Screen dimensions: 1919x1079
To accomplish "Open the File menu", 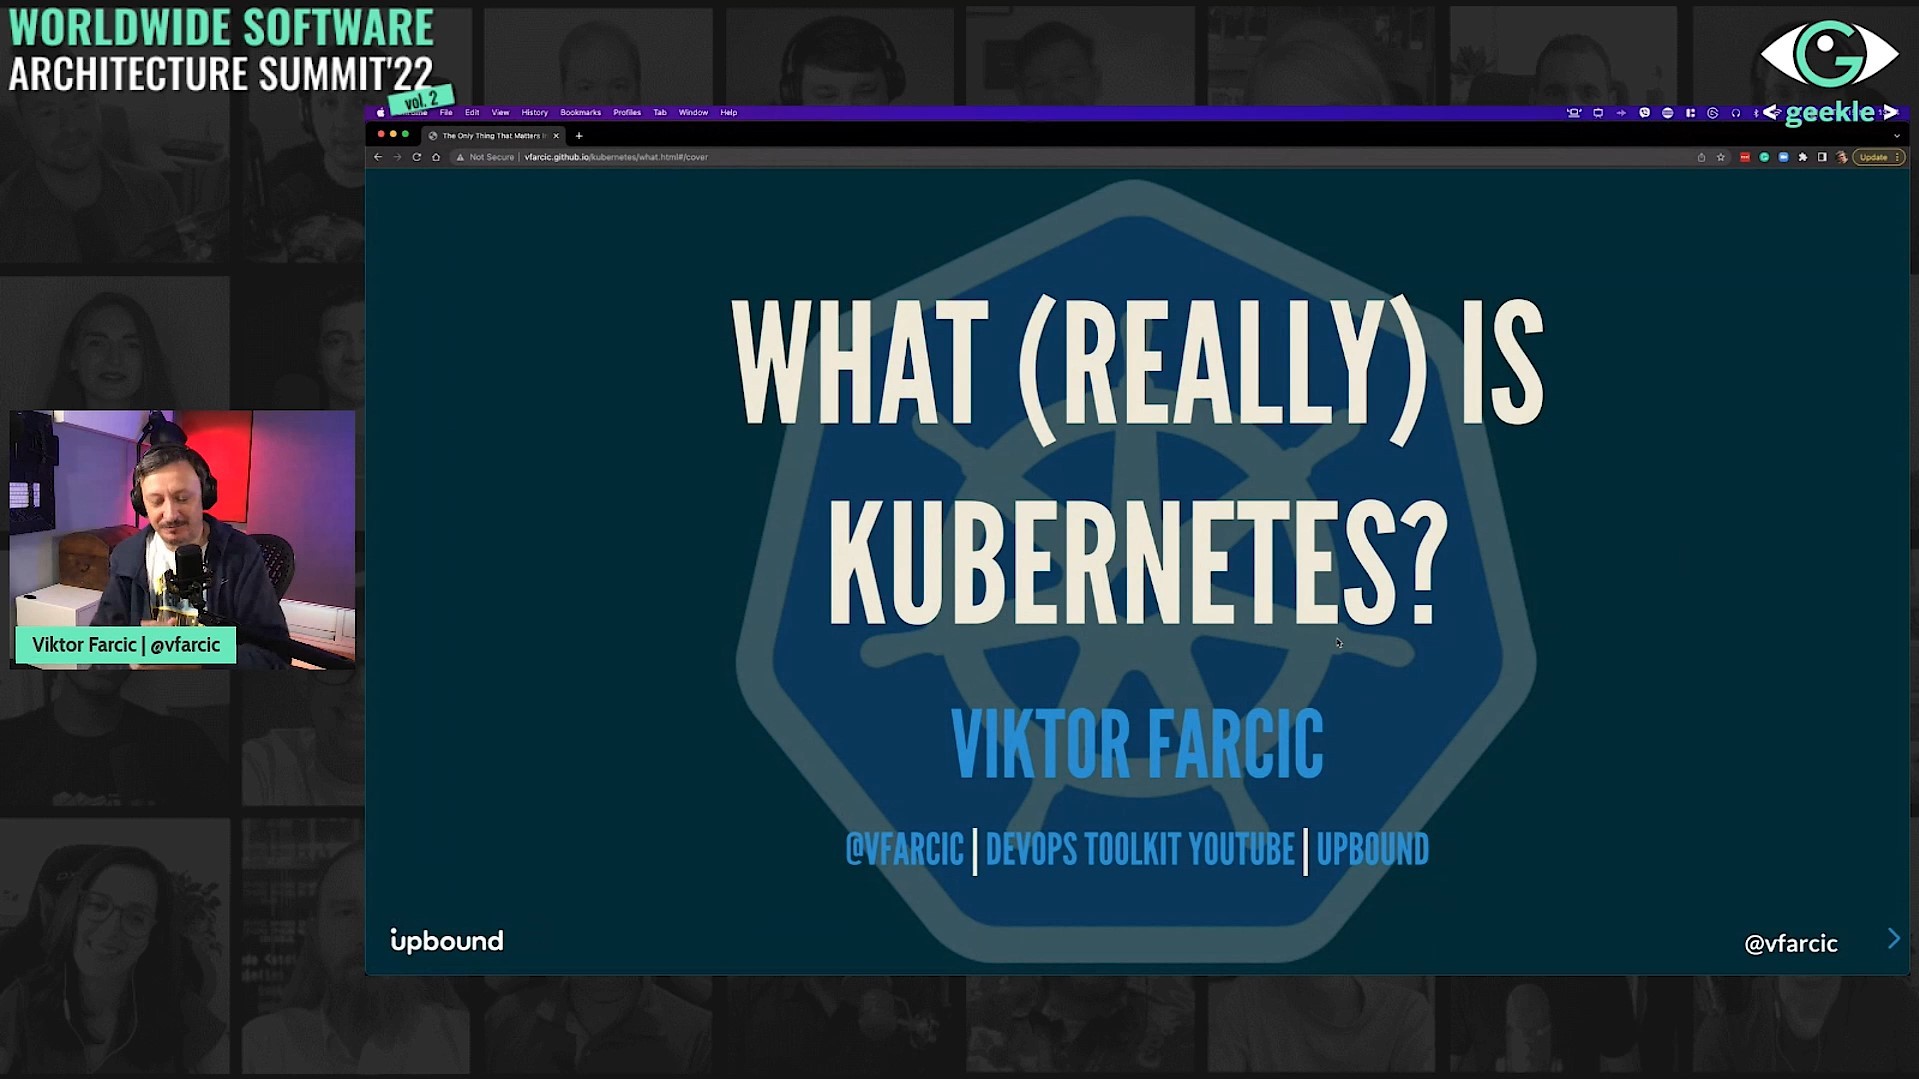I will point(446,113).
